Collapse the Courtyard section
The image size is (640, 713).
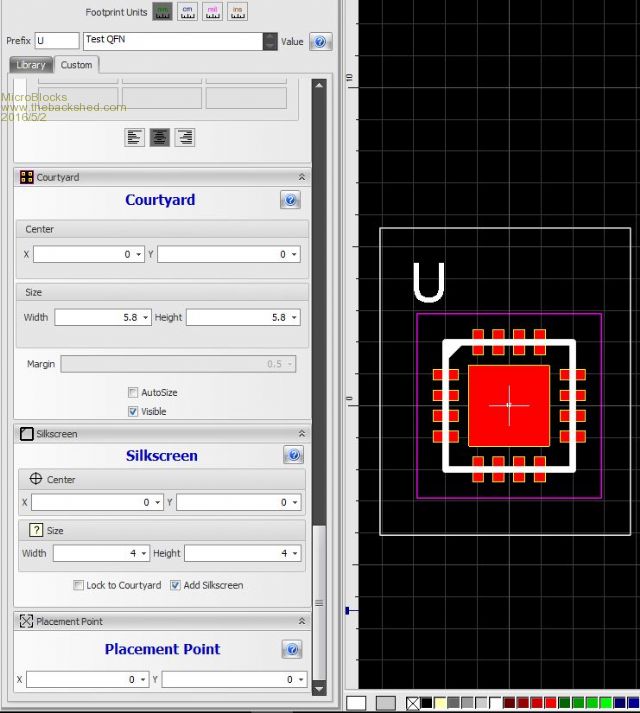pos(301,177)
